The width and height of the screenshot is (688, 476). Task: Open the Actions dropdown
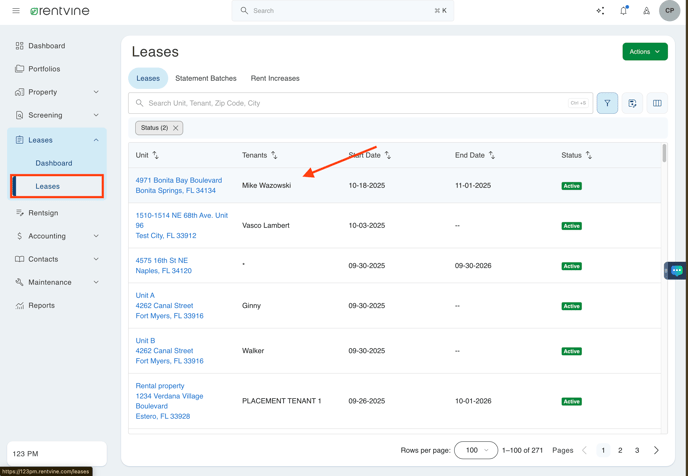[644, 51]
